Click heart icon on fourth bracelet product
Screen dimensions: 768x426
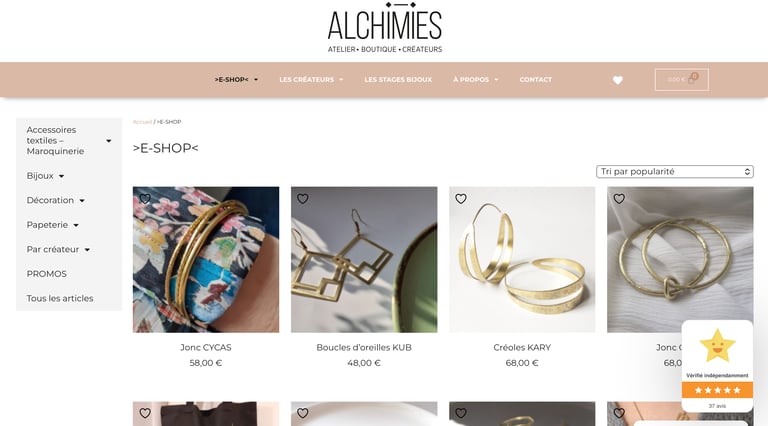(619, 199)
